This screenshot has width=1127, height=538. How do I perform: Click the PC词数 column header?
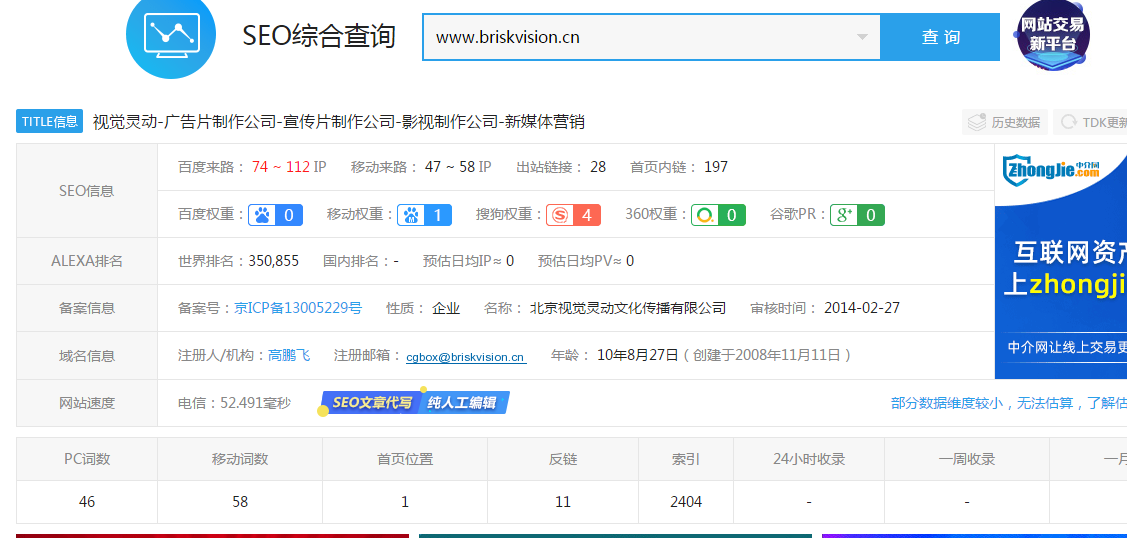click(x=87, y=459)
